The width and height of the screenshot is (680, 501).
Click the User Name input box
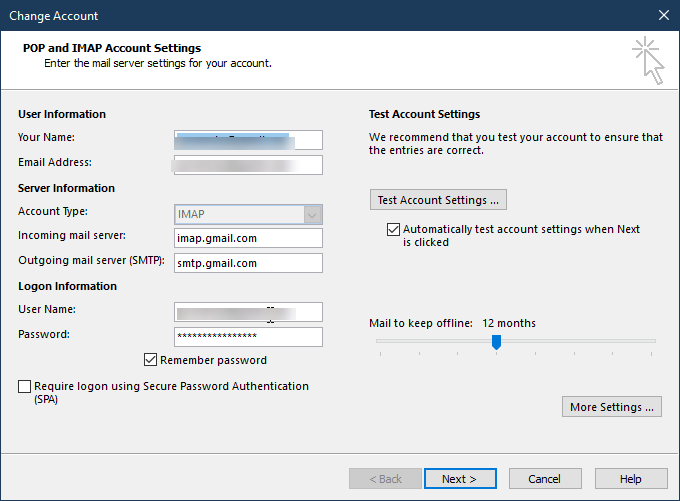tap(248, 312)
